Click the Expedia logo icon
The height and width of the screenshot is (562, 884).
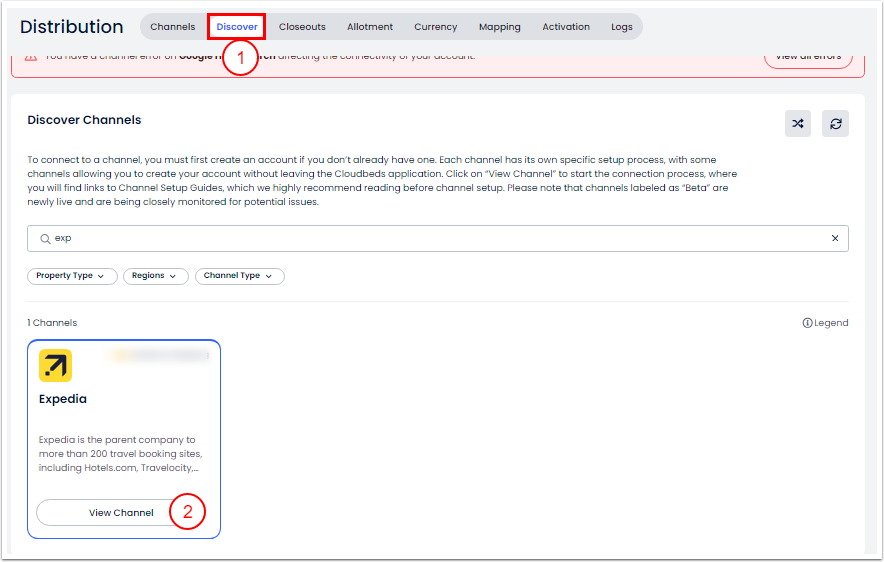(55, 366)
